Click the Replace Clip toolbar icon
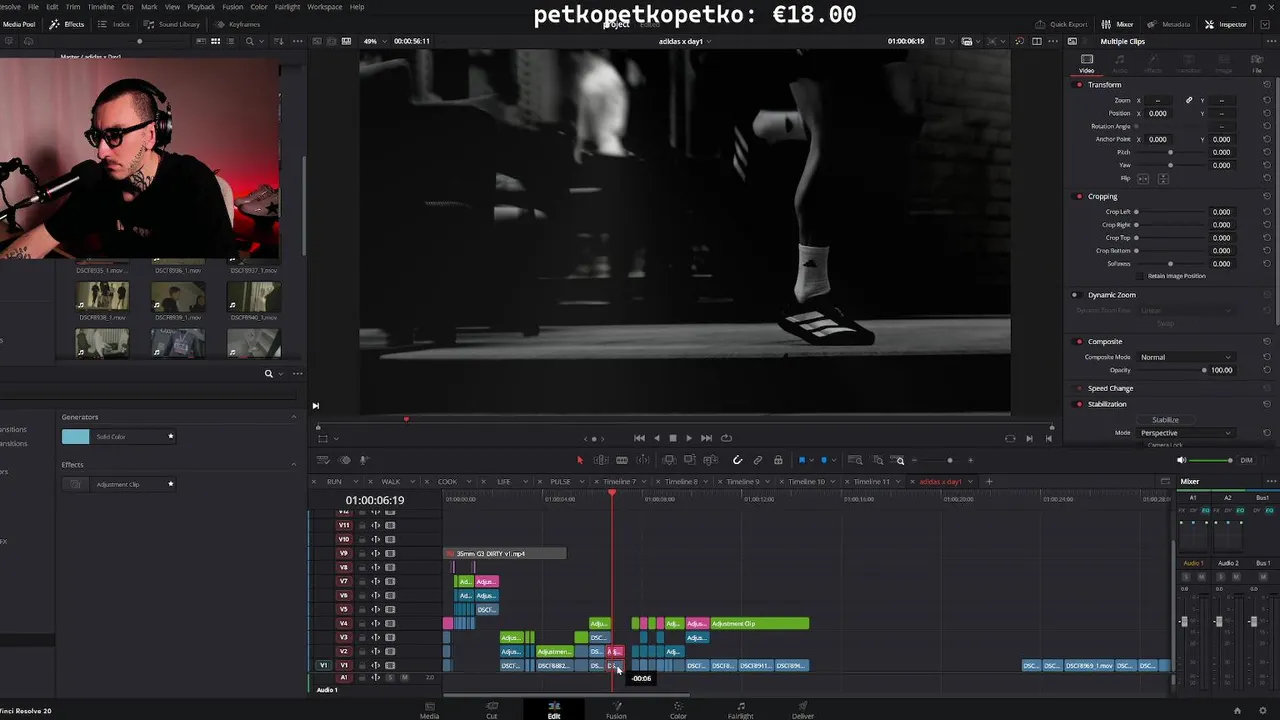Image resolution: width=1280 pixels, height=720 pixels. 711,460
